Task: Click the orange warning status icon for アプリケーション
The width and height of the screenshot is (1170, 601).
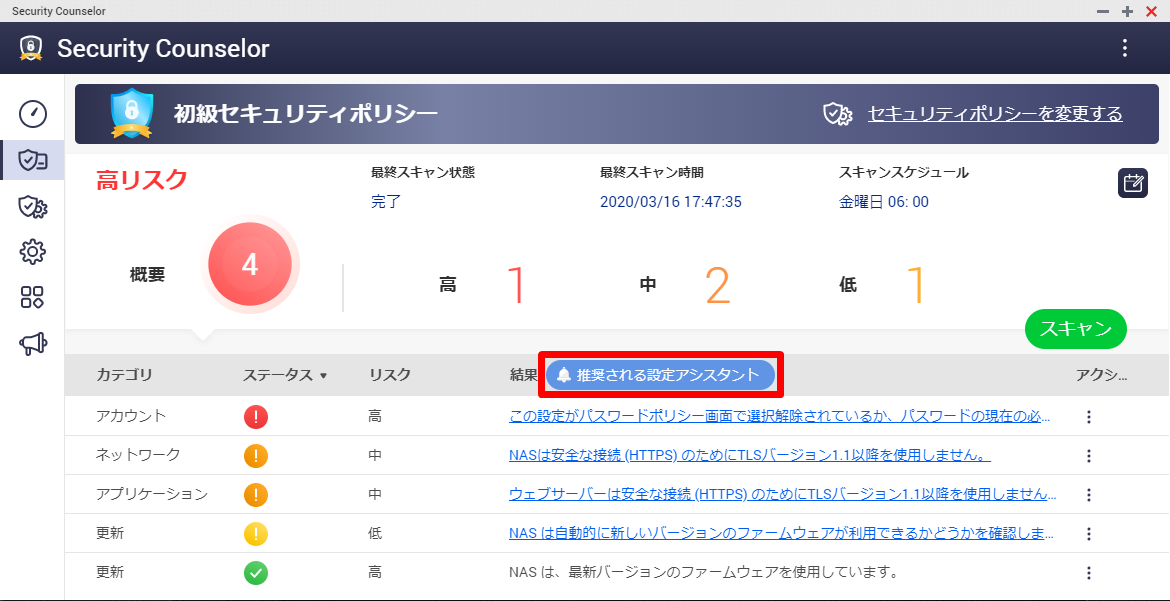Action: (x=255, y=494)
